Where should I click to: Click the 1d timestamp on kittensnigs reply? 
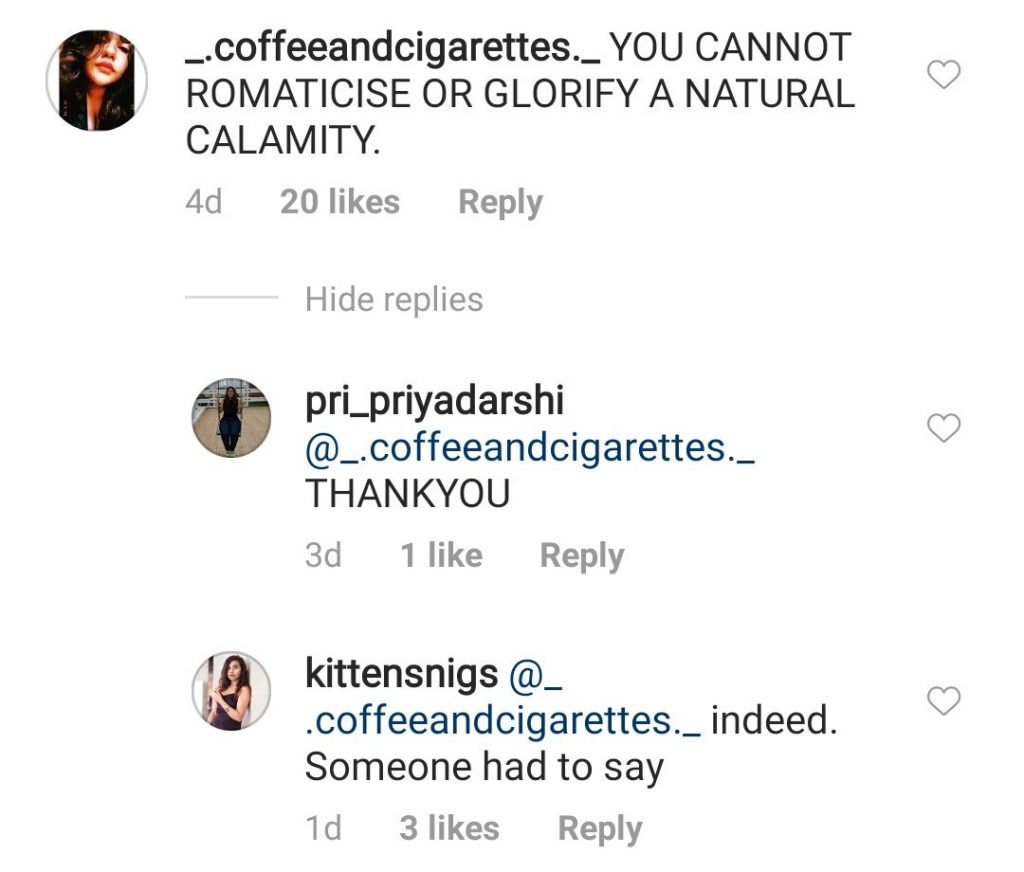[x=323, y=828]
